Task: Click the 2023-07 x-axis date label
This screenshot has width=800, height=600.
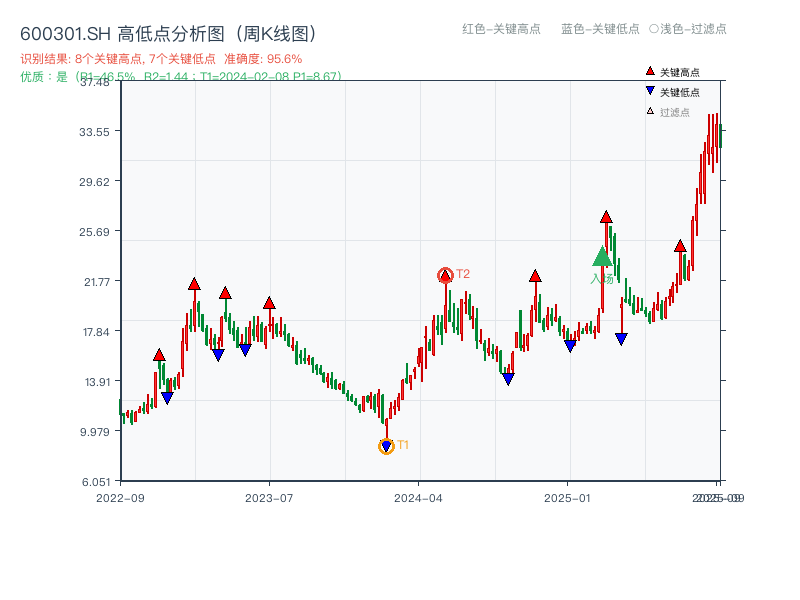Action: 269,498
